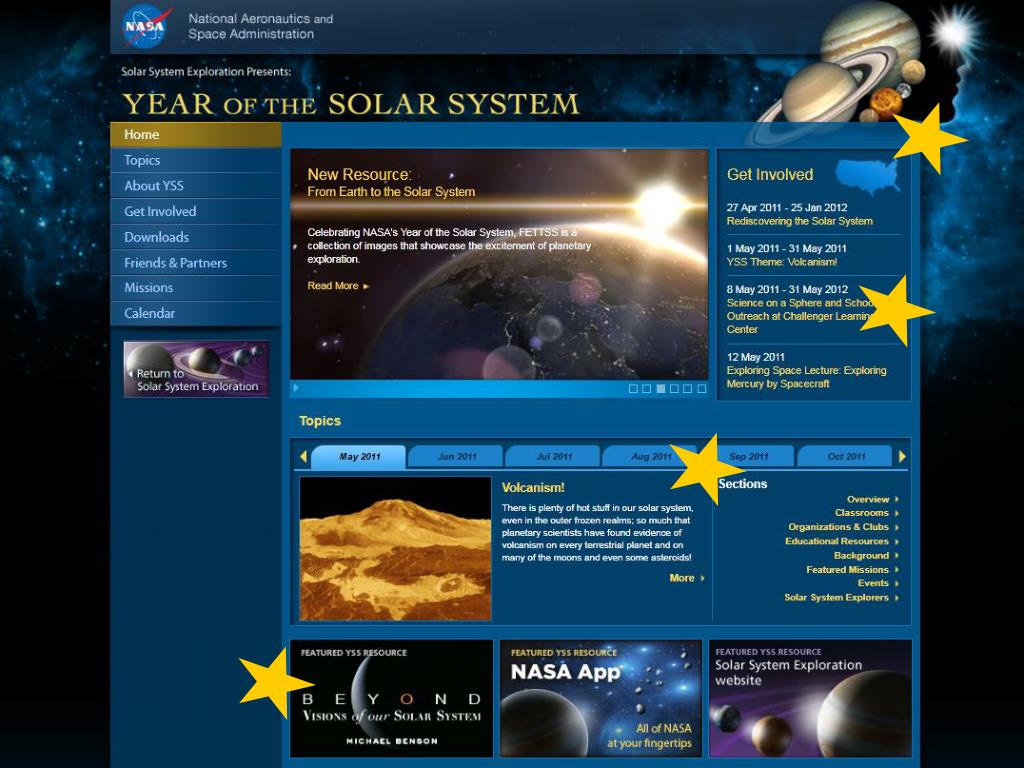Open the NASA App featured resource
Viewport: 1024px width, 768px height.
click(x=600, y=698)
